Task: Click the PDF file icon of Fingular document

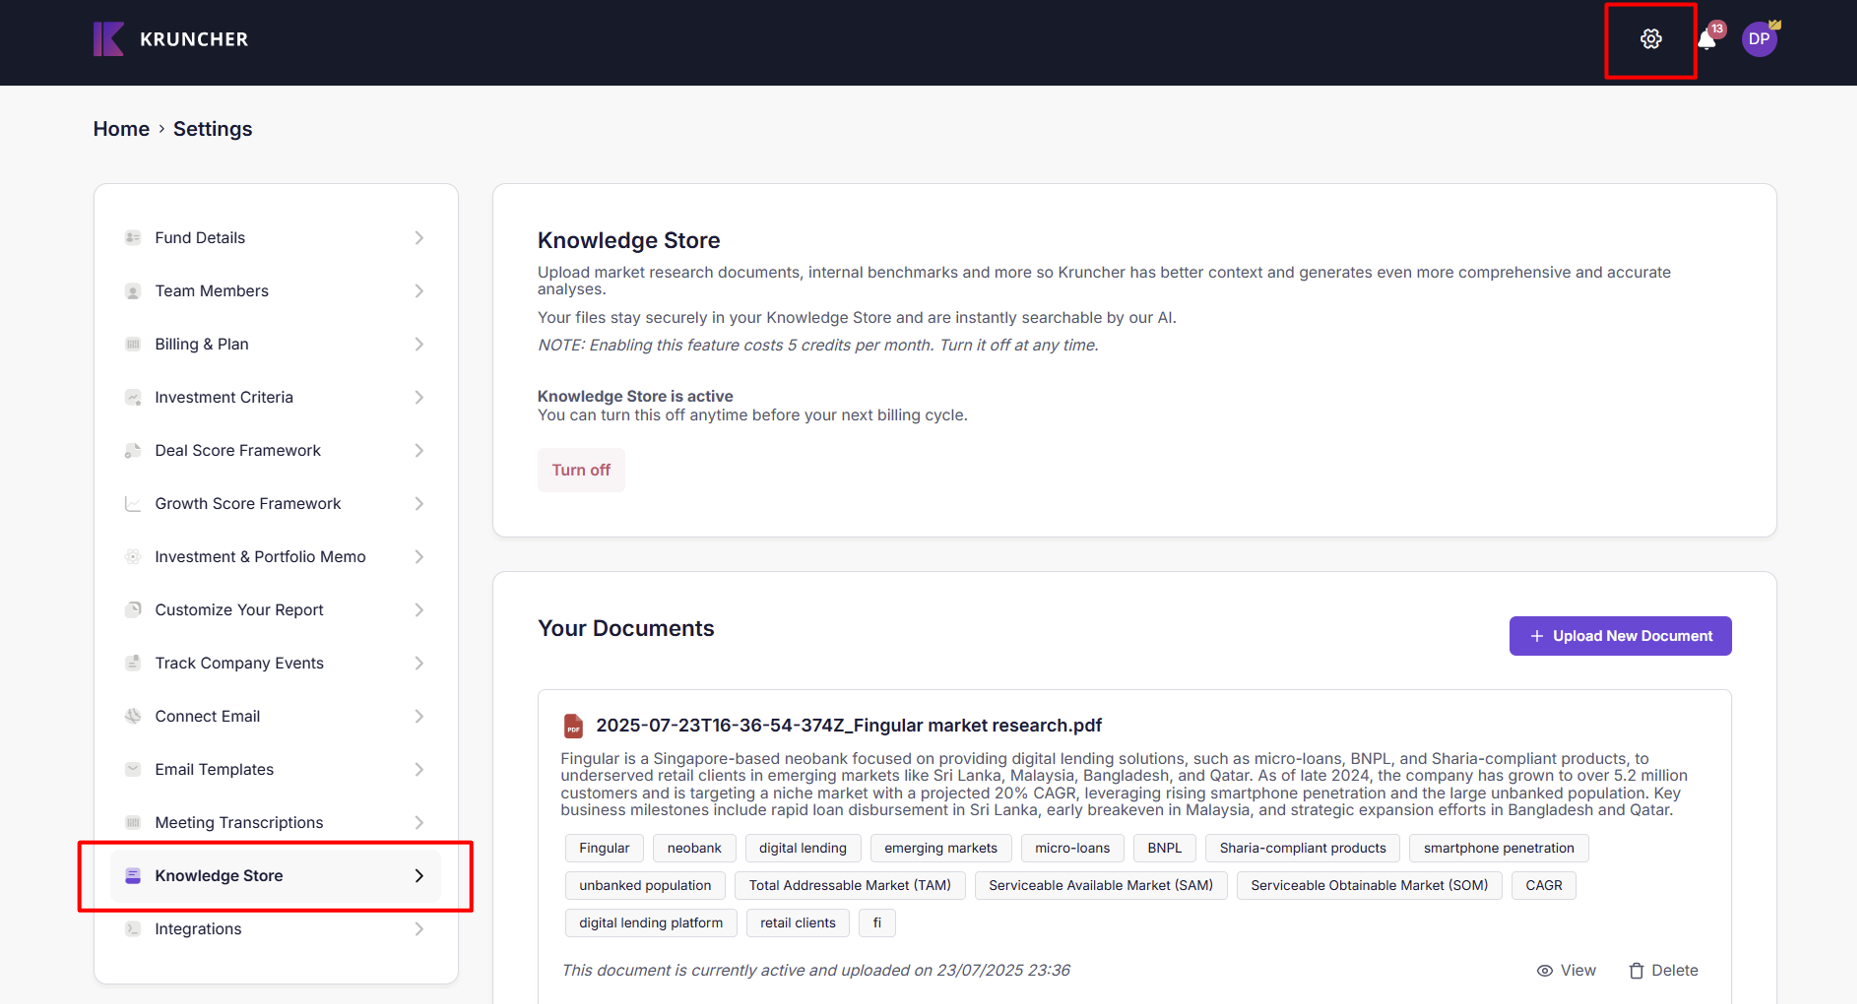Action: (573, 725)
